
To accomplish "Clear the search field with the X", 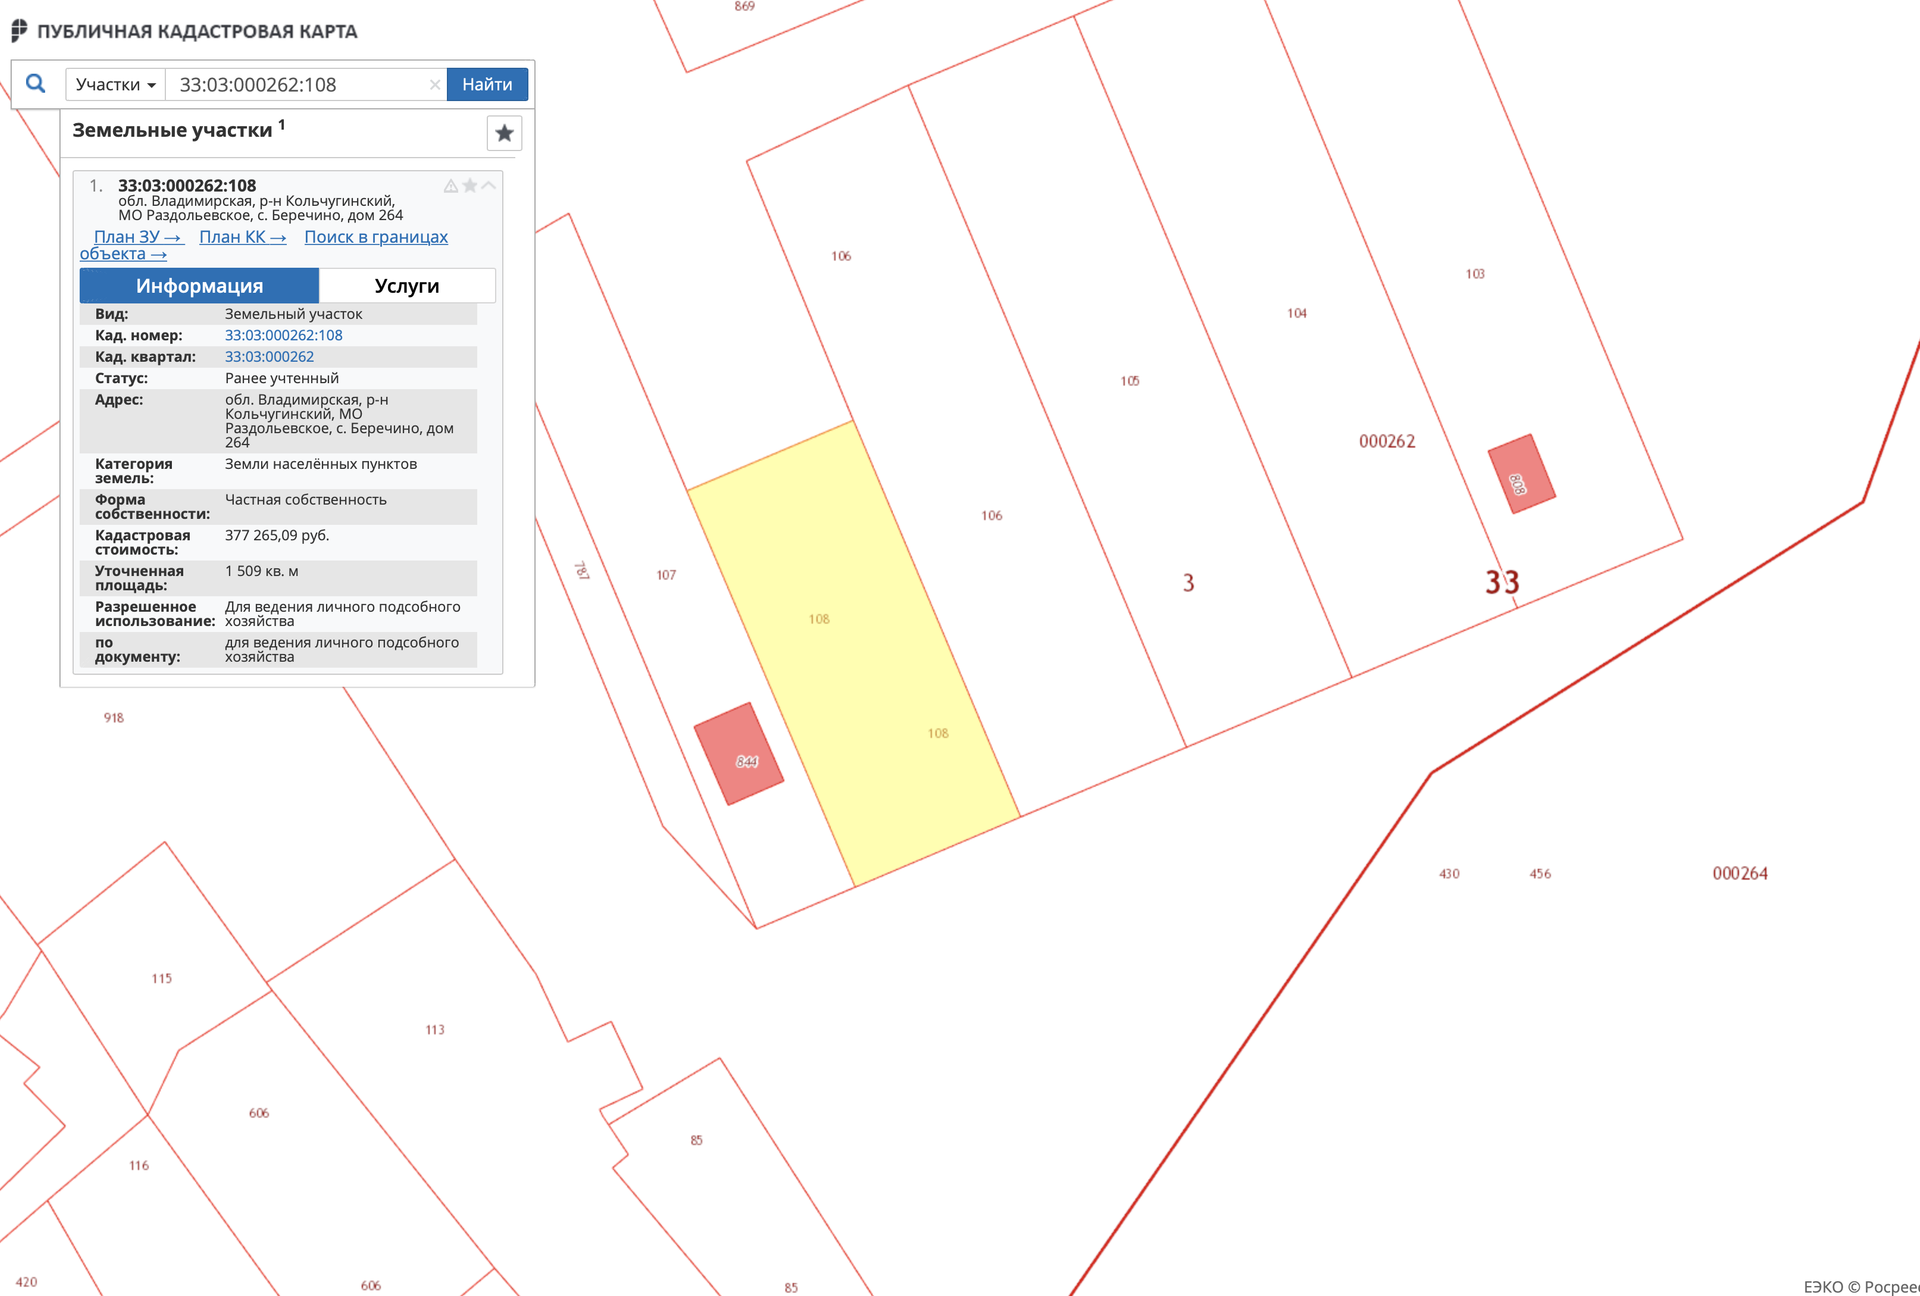I will point(434,85).
